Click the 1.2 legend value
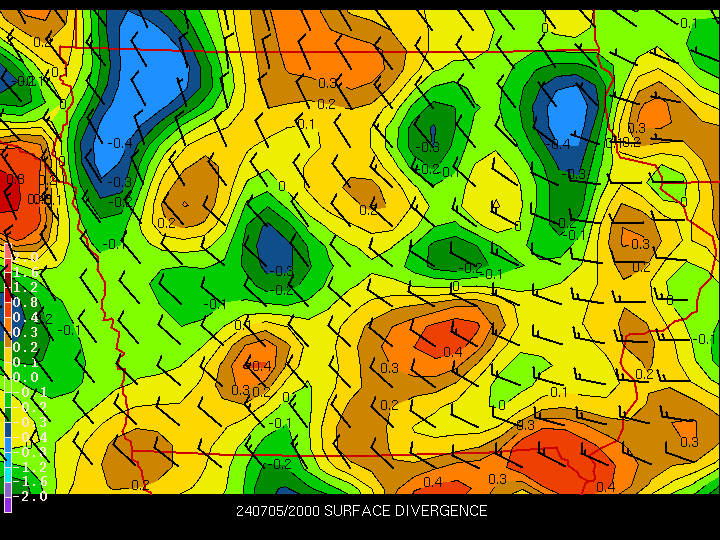The width and height of the screenshot is (720, 540). pos(28,287)
